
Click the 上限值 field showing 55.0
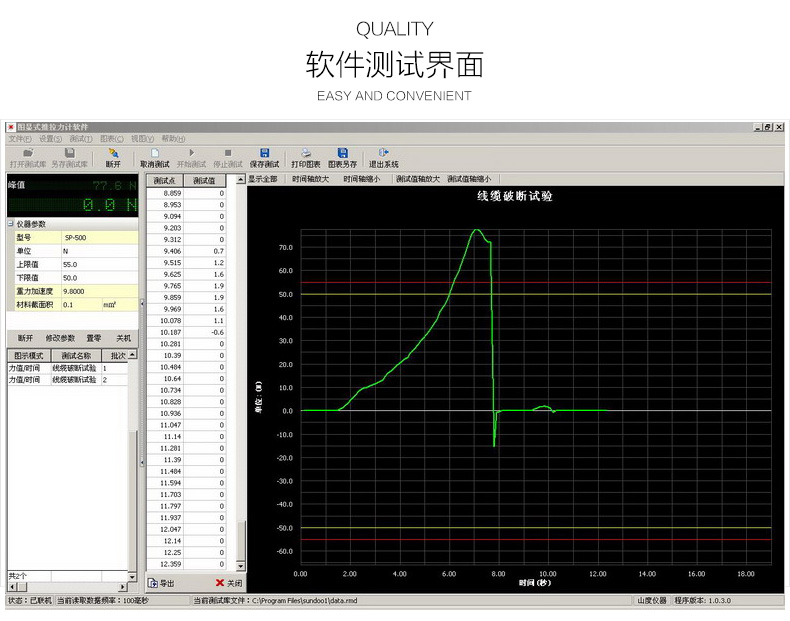click(x=95, y=264)
